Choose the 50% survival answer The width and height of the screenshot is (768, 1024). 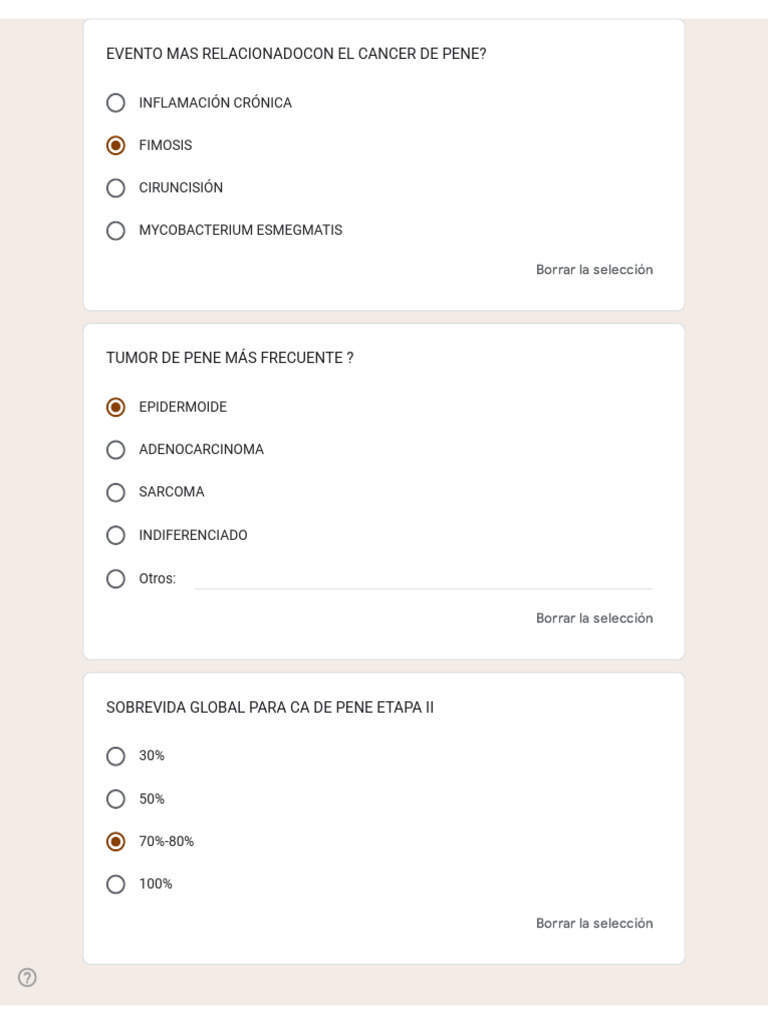point(116,799)
